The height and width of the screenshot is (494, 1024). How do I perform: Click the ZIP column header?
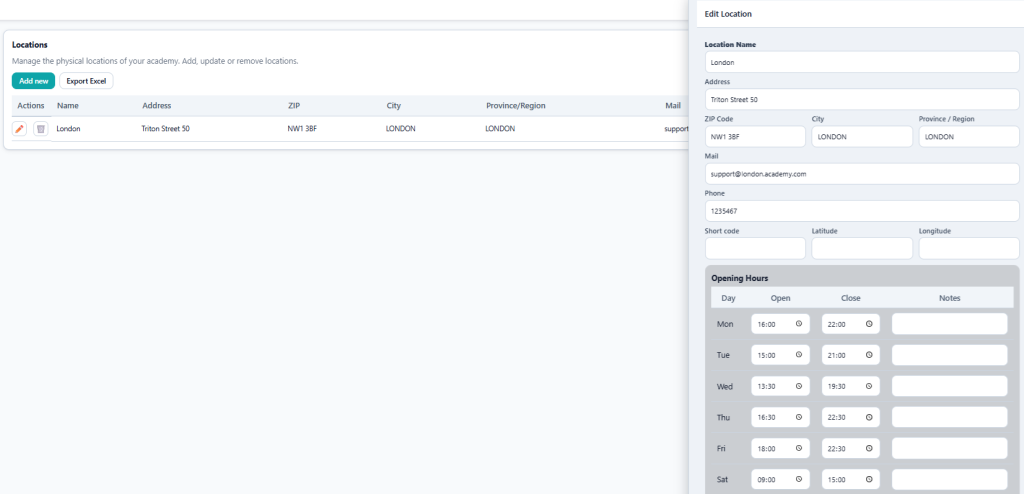[294, 105]
